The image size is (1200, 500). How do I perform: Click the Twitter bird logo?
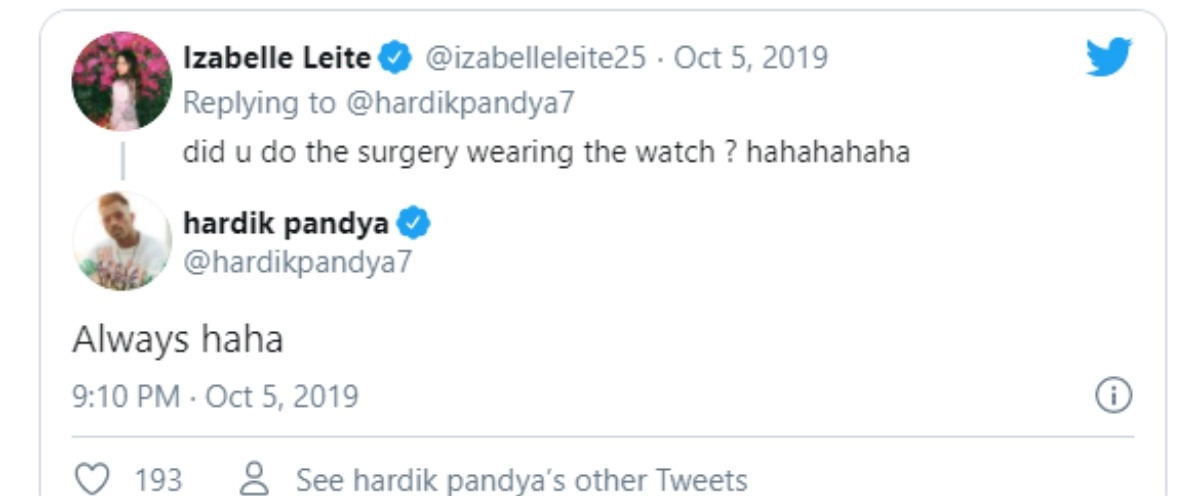click(x=1109, y=58)
